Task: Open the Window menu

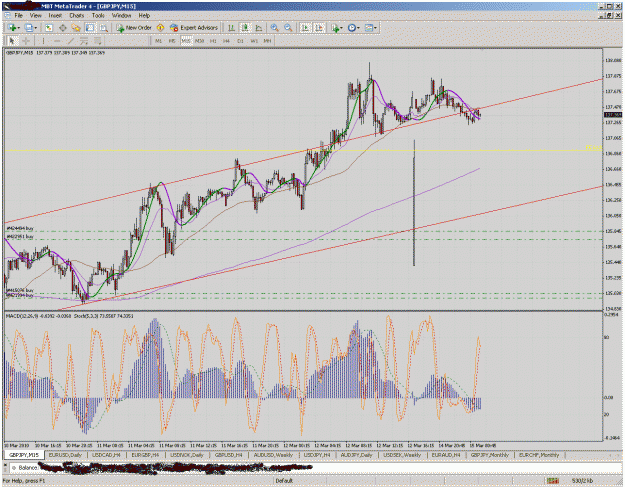Action: (x=122, y=16)
